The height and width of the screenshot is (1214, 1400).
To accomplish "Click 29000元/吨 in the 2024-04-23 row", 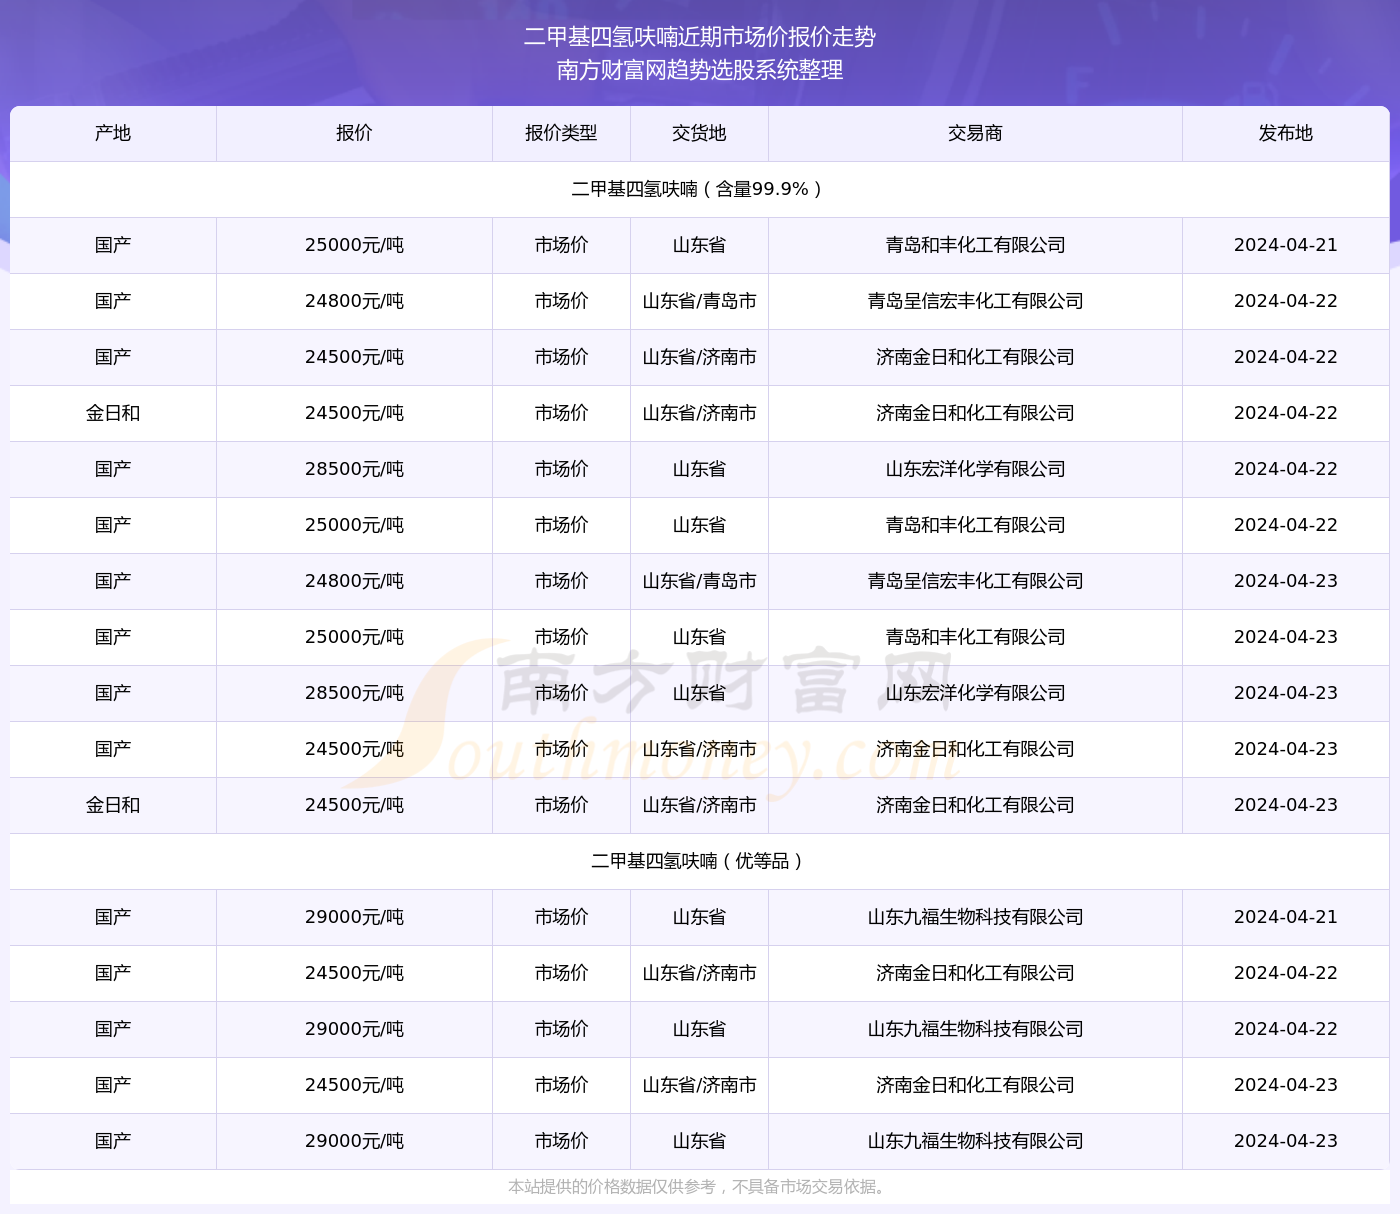I will [354, 1141].
